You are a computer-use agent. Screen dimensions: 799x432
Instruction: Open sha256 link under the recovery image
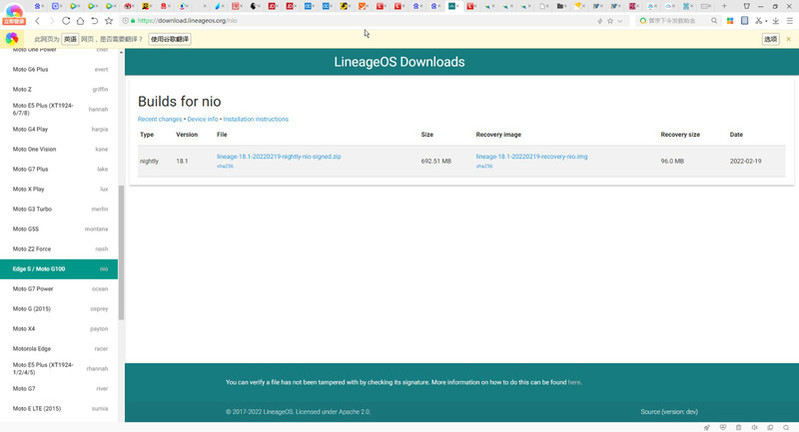[x=484, y=166]
